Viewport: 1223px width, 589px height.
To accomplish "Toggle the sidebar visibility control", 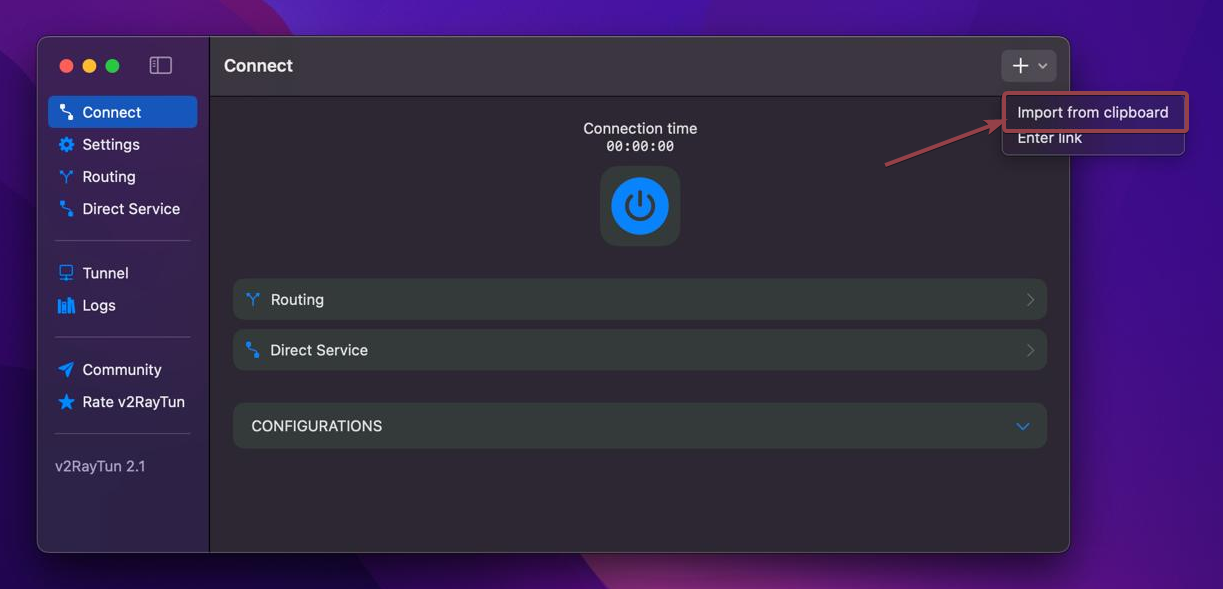I will click(160, 64).
